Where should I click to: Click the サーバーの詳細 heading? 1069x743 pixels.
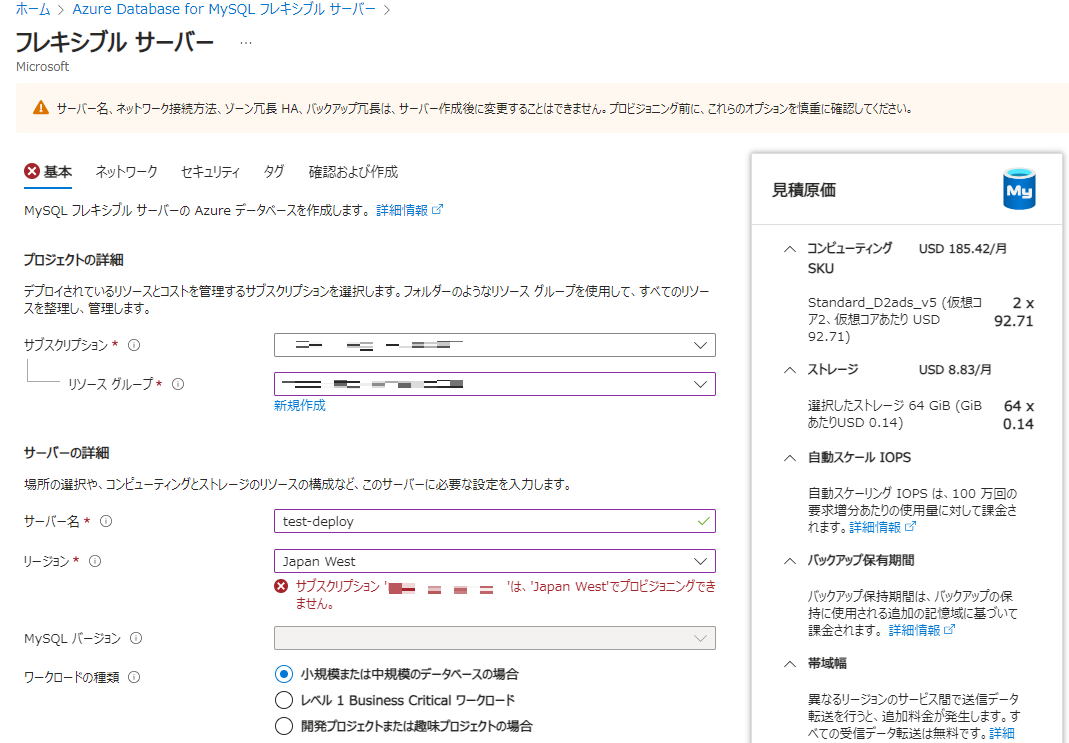pos(67,453)
